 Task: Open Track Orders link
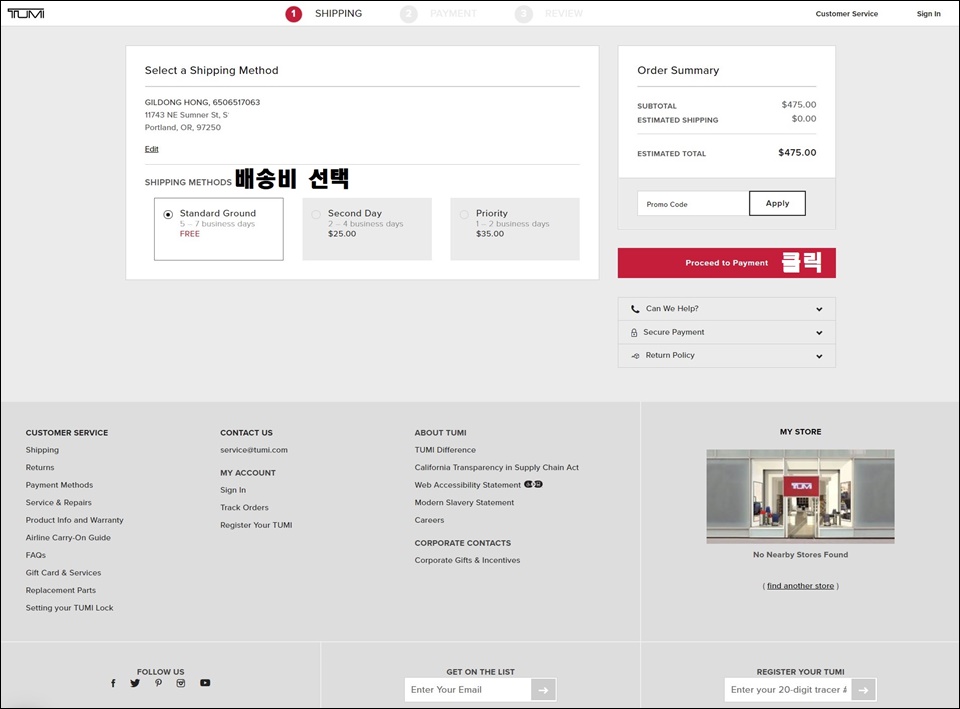click(244, 508)
